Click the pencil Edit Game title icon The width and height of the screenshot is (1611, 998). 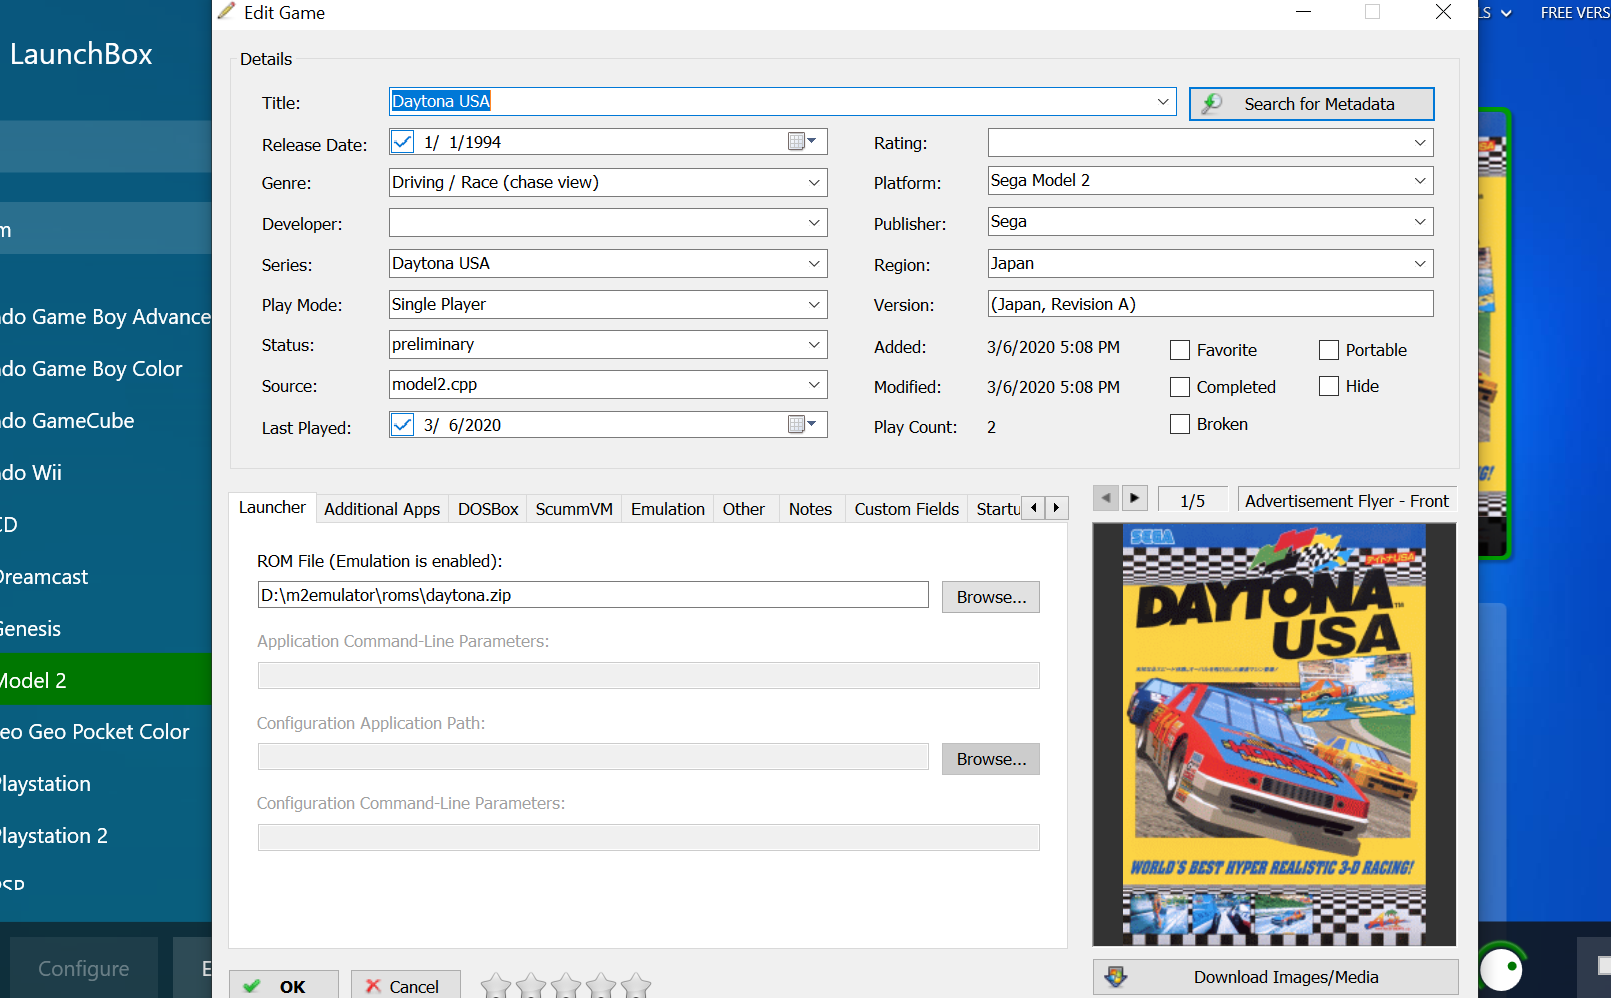tap(227, 11)
